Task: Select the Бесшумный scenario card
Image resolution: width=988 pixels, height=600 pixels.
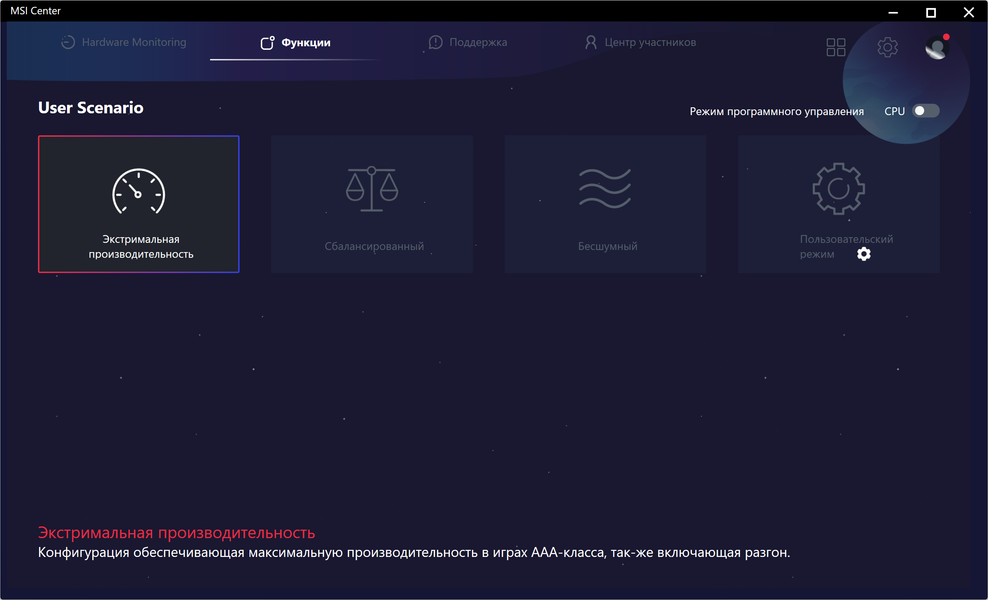Action: [x=605, y=204]
